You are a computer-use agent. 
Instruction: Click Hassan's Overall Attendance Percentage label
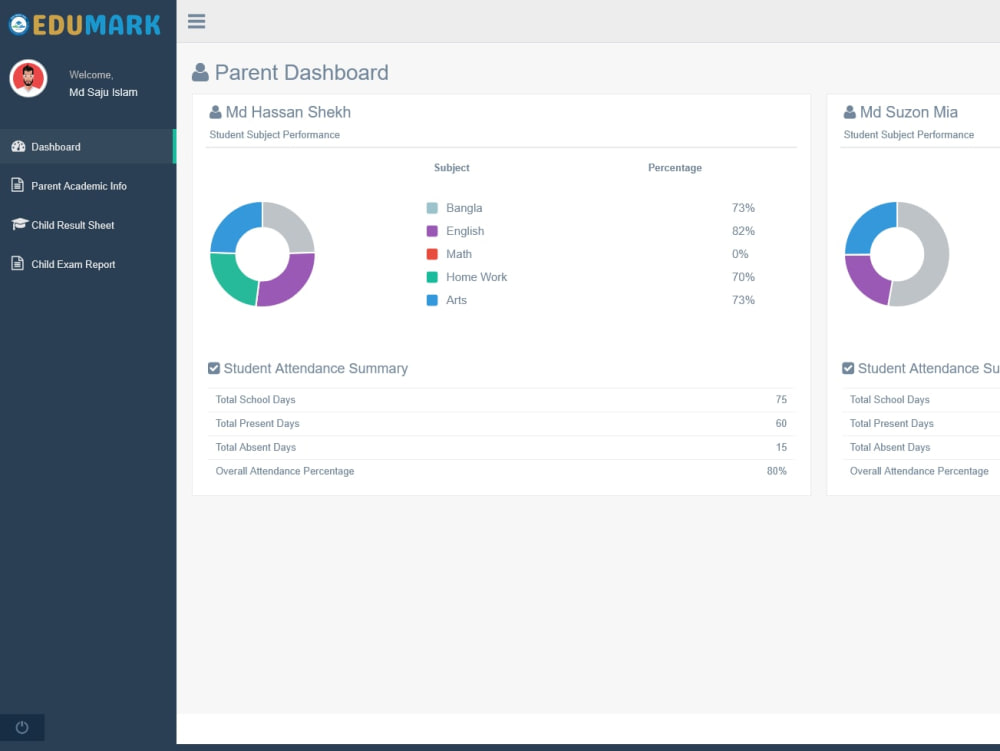pyautogui.click(x=284, y=471)
